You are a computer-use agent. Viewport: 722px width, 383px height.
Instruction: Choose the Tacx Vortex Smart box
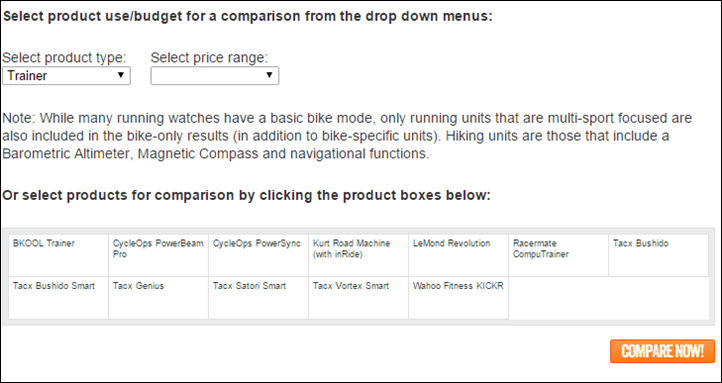pyautogui.click(x=358, y=298)
